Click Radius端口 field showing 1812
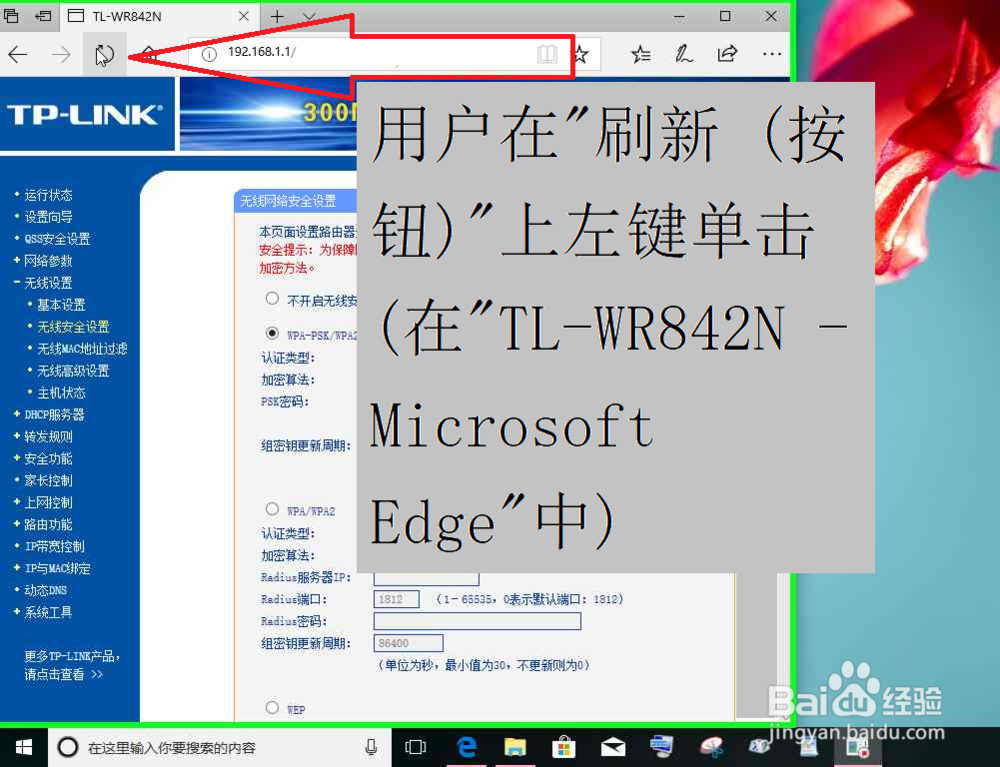 click(396, 599)
